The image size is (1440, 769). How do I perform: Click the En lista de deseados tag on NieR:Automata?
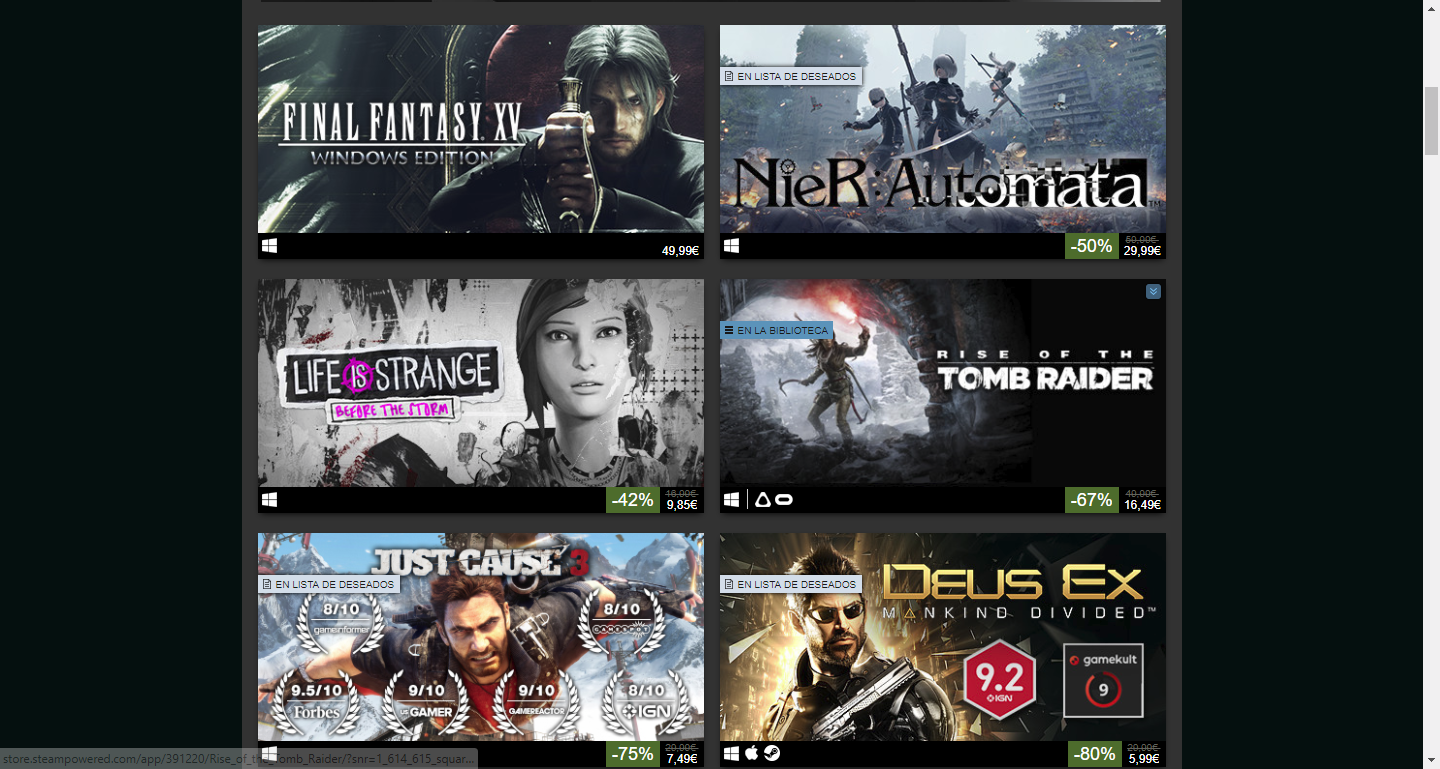pyautogui.click(x=791, y=76)
